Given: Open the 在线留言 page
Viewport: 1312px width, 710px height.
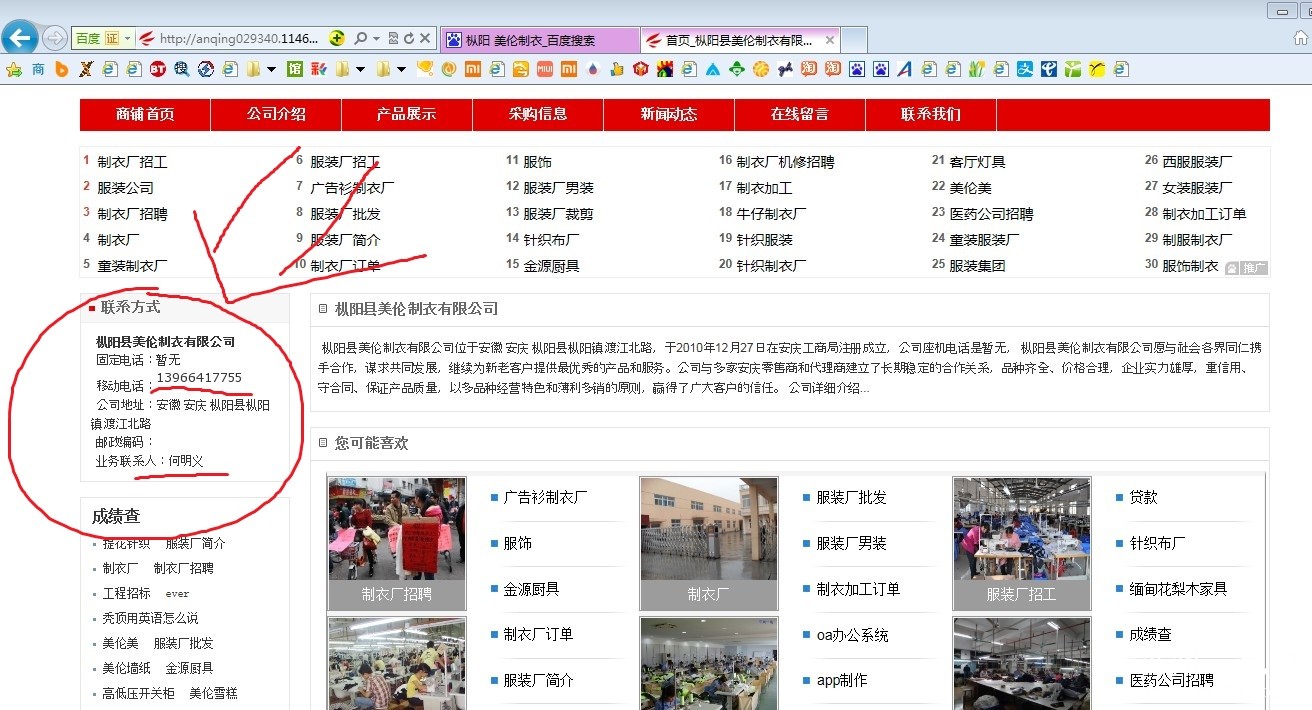Looking at the screenshot, I should point(800,114).
